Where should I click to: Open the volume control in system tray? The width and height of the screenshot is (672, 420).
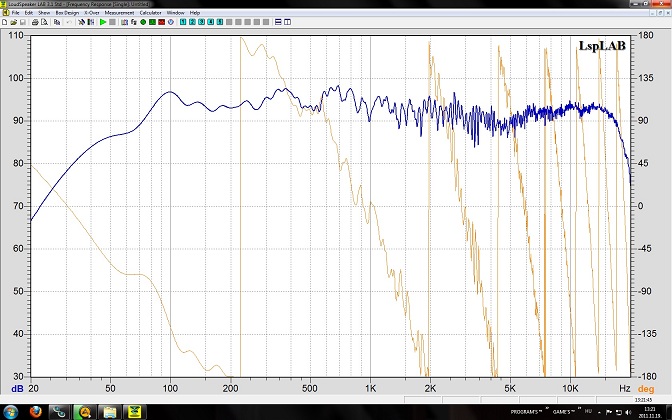point(628,412)
